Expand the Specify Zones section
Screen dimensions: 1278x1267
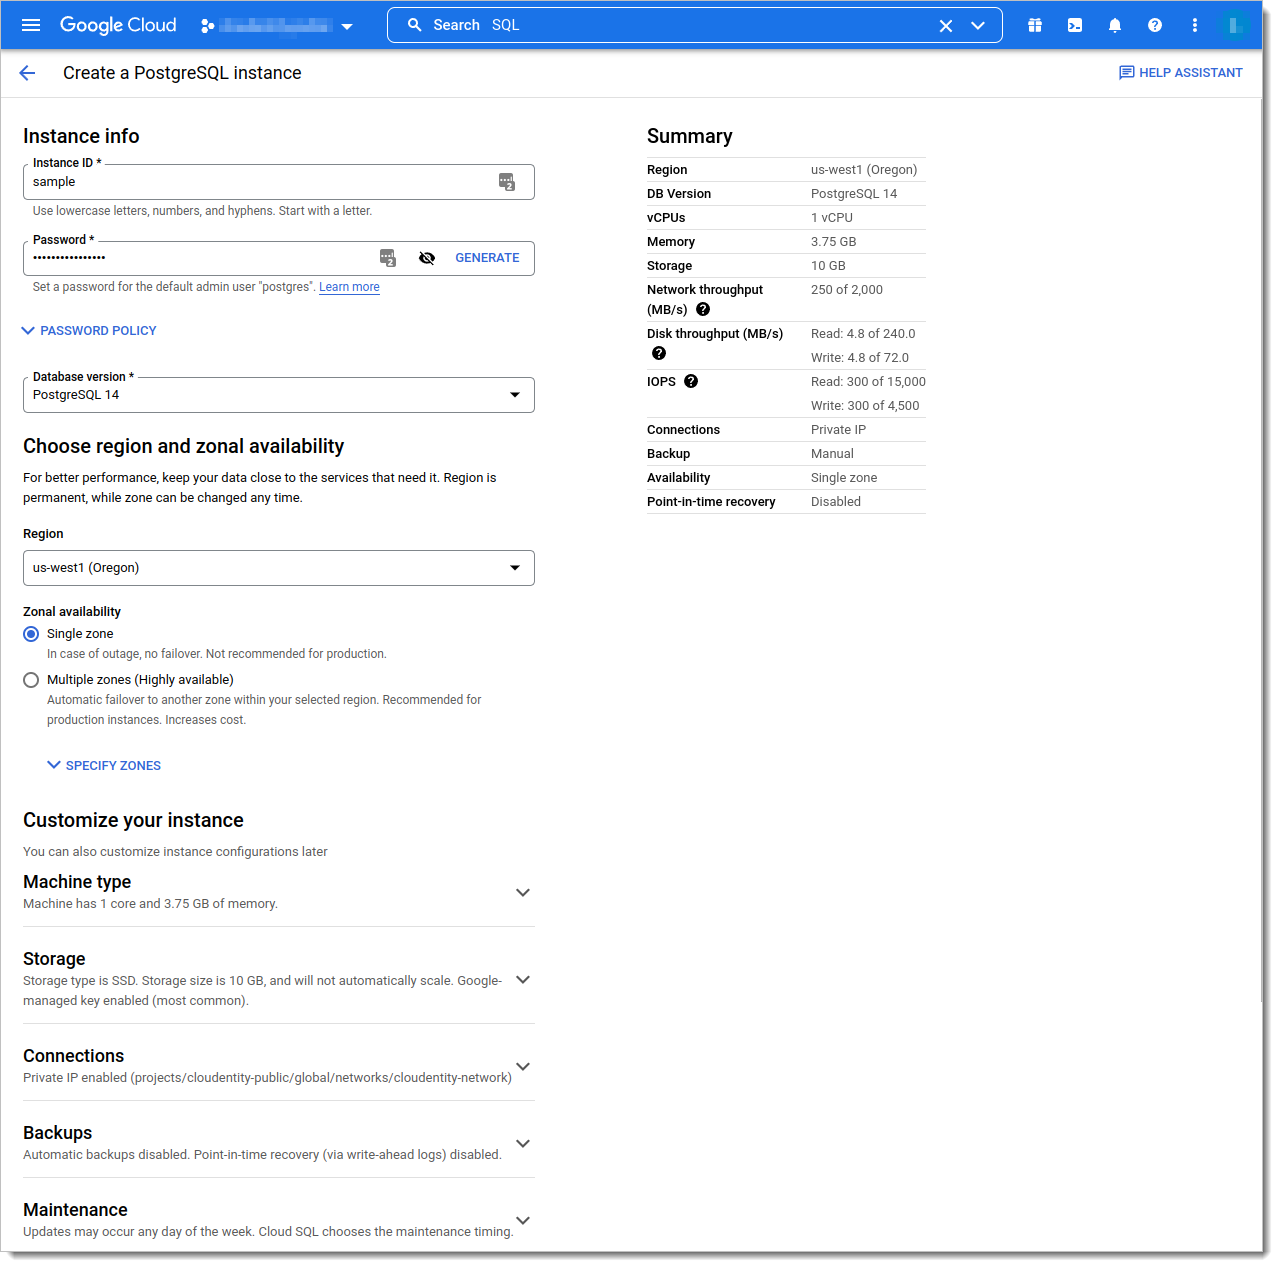[x=104, y=766]
